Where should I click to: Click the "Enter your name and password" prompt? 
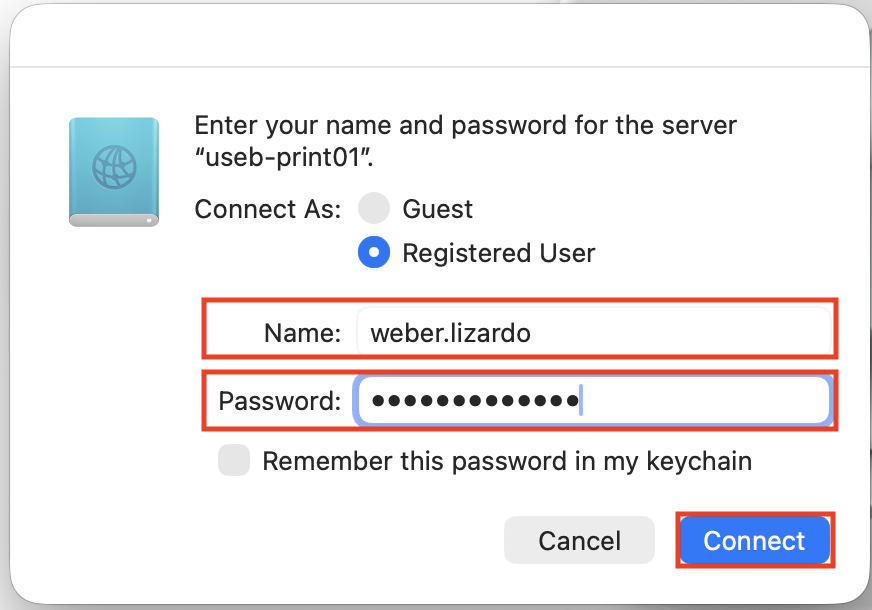(465, 126)
